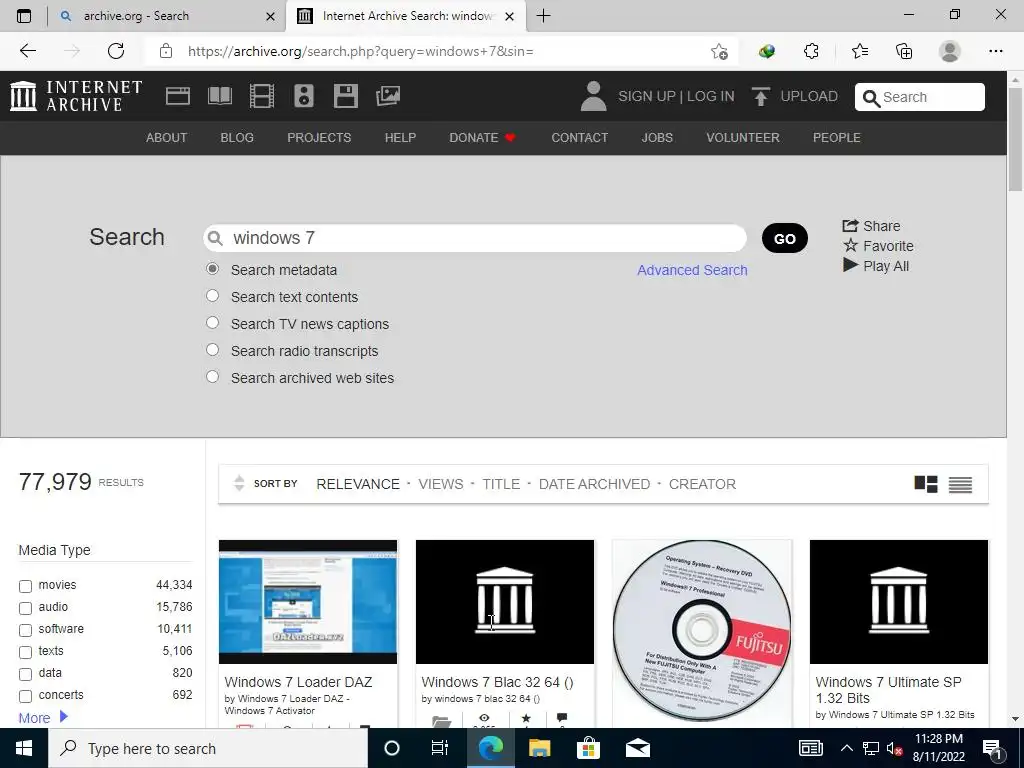View site information lock icon
Screen dimensions: 1024x768
pos(166,51)
